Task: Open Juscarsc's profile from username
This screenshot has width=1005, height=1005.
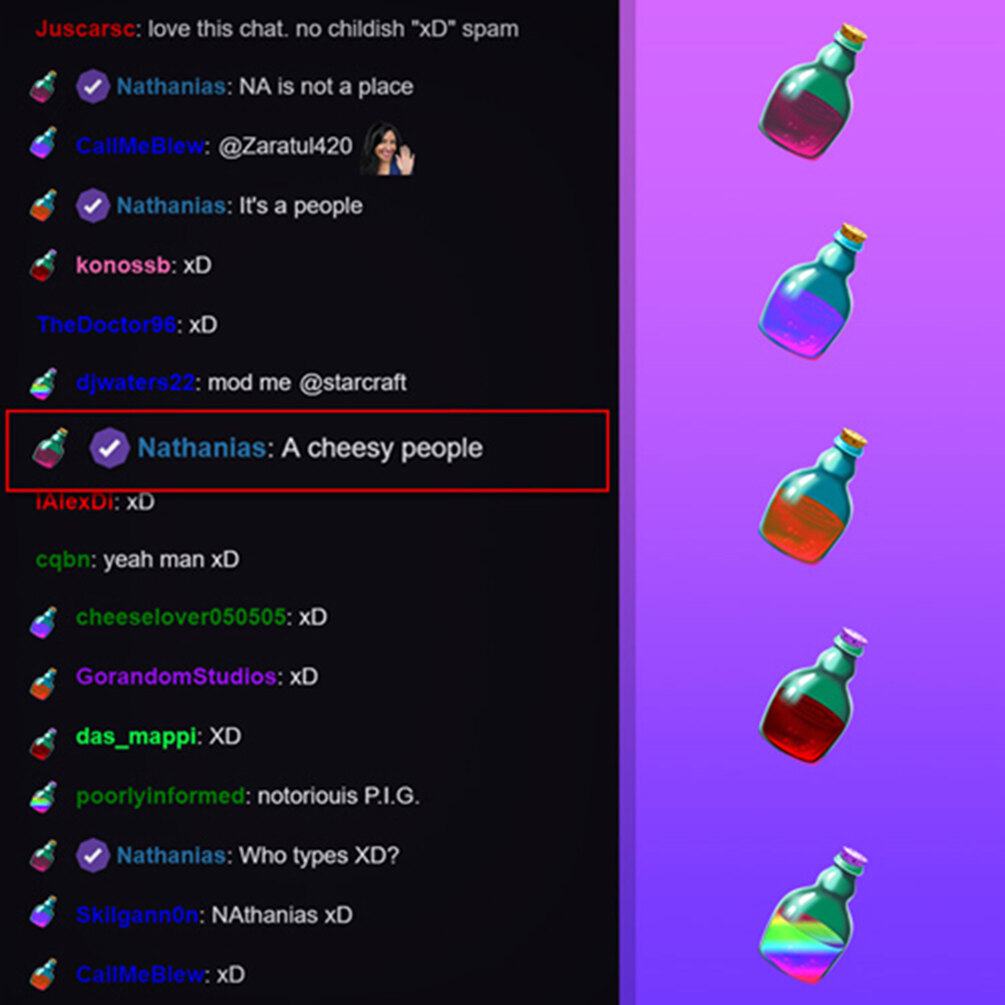Action: click(85, 29)
